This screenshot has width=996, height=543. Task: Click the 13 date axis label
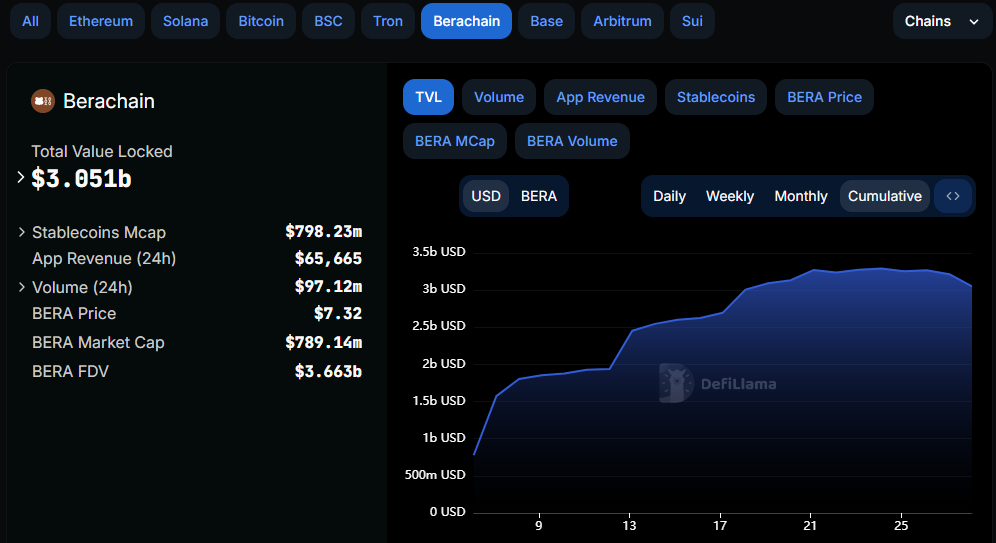pos(629,525)
